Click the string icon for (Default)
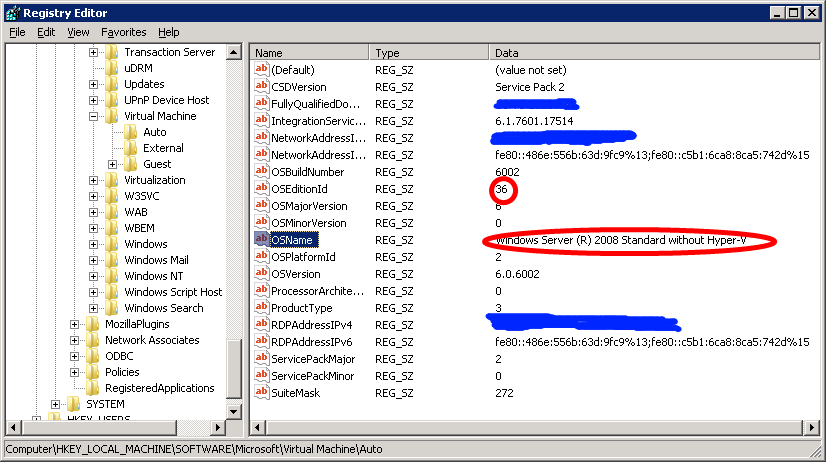Screen dimensions: 826x462 [261, 69]
